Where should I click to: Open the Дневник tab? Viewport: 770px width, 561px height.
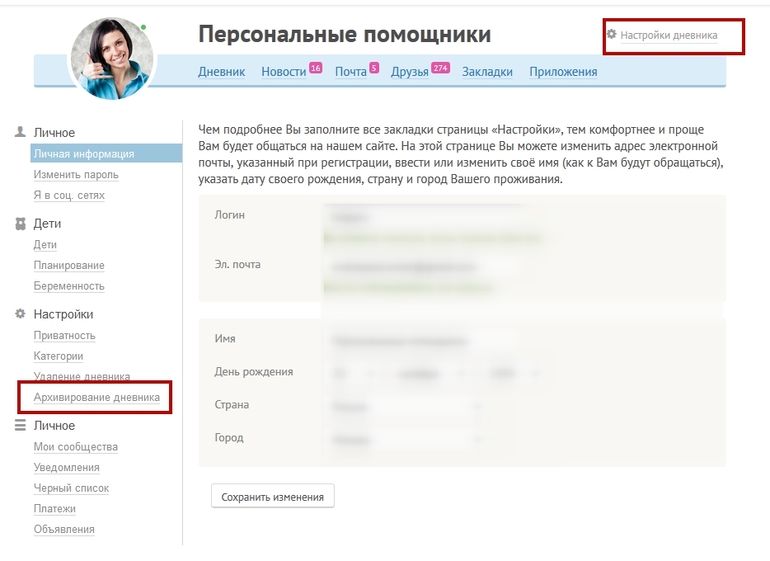coord(221,72)
